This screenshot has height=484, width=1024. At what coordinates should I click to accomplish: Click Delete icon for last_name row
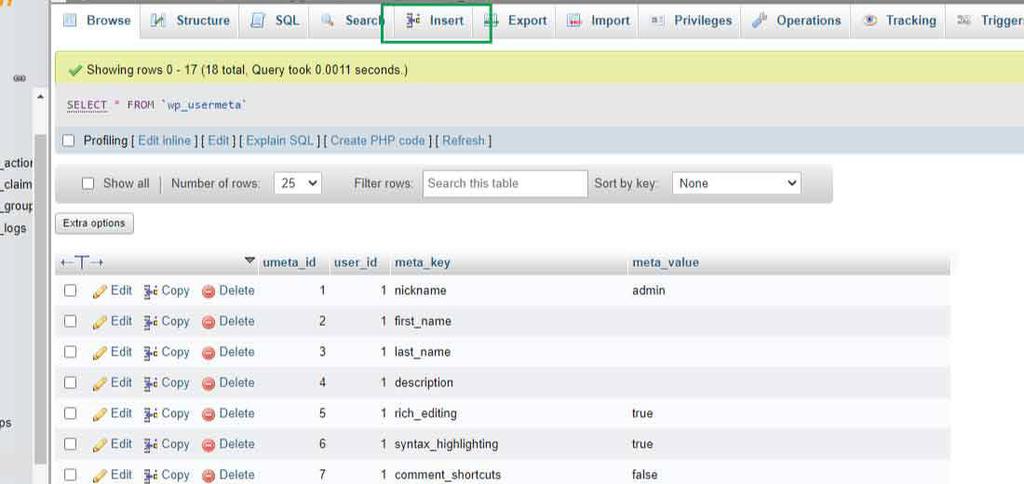[208, 353]
